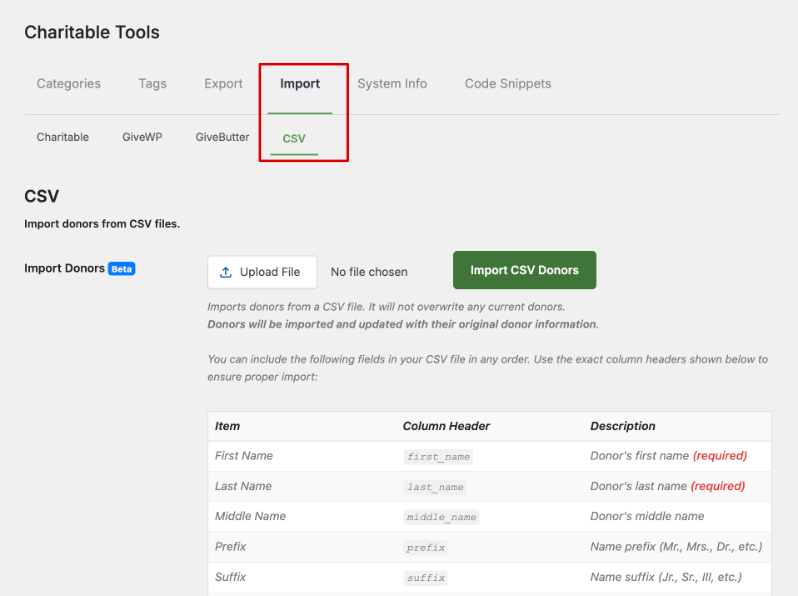Open the Code Snippets tab

click(508, 83)
